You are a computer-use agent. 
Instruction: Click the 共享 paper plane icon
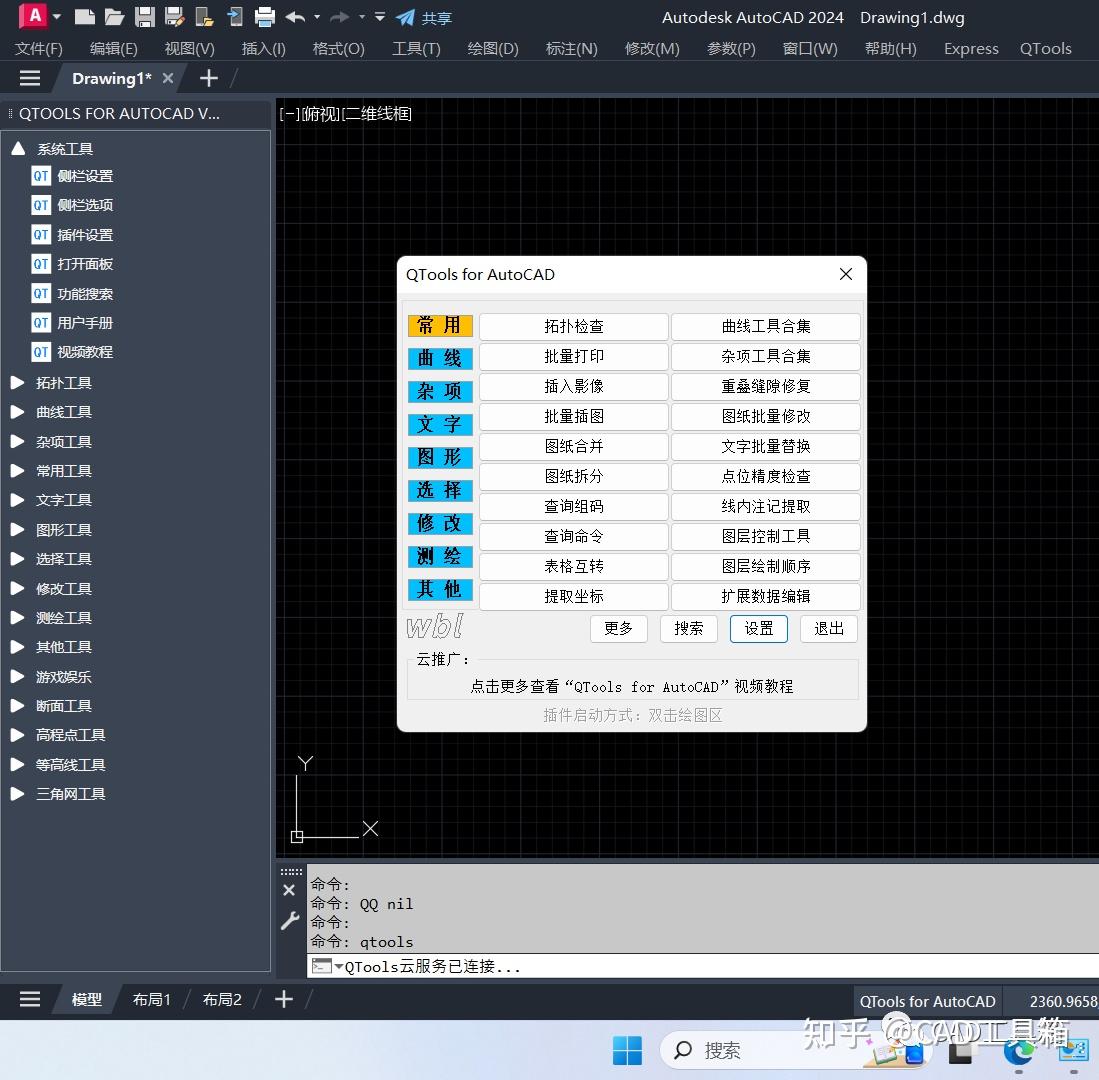click(406, 17)
